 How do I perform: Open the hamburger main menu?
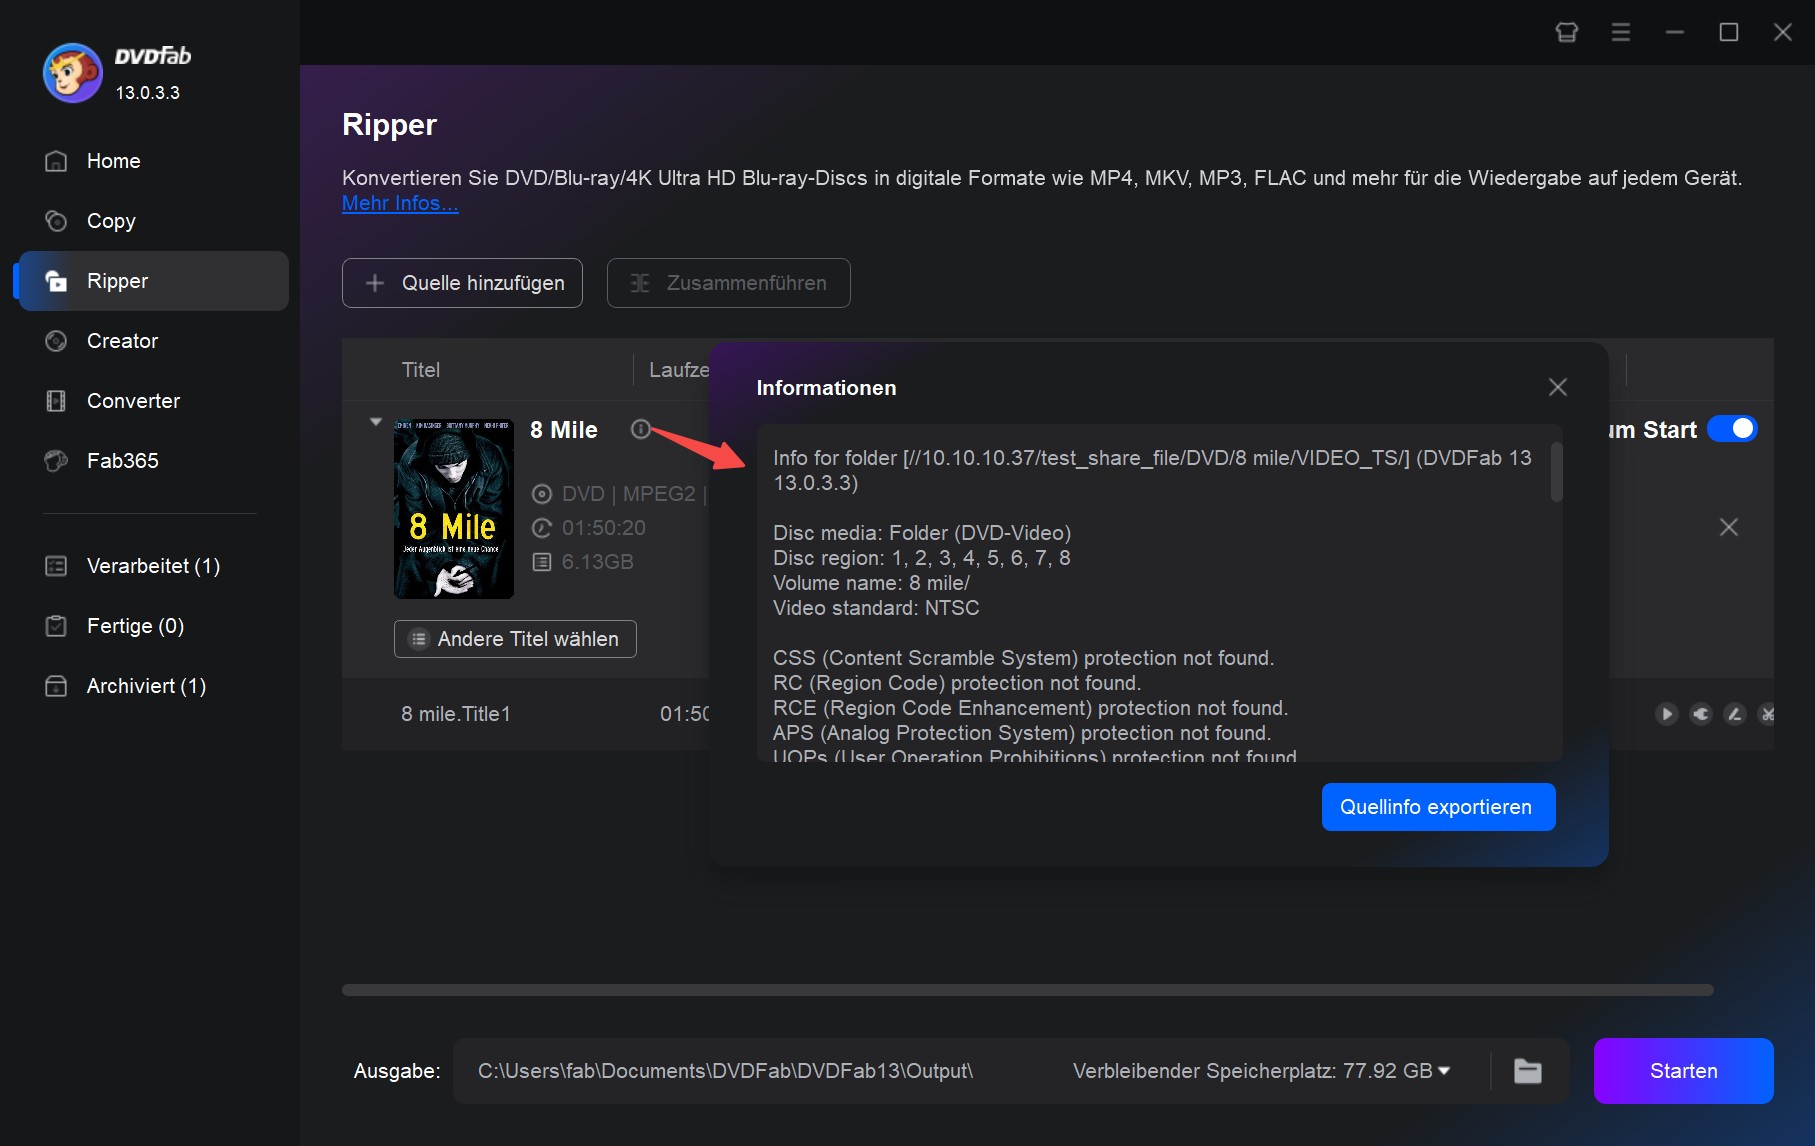tap(1621, 33)
